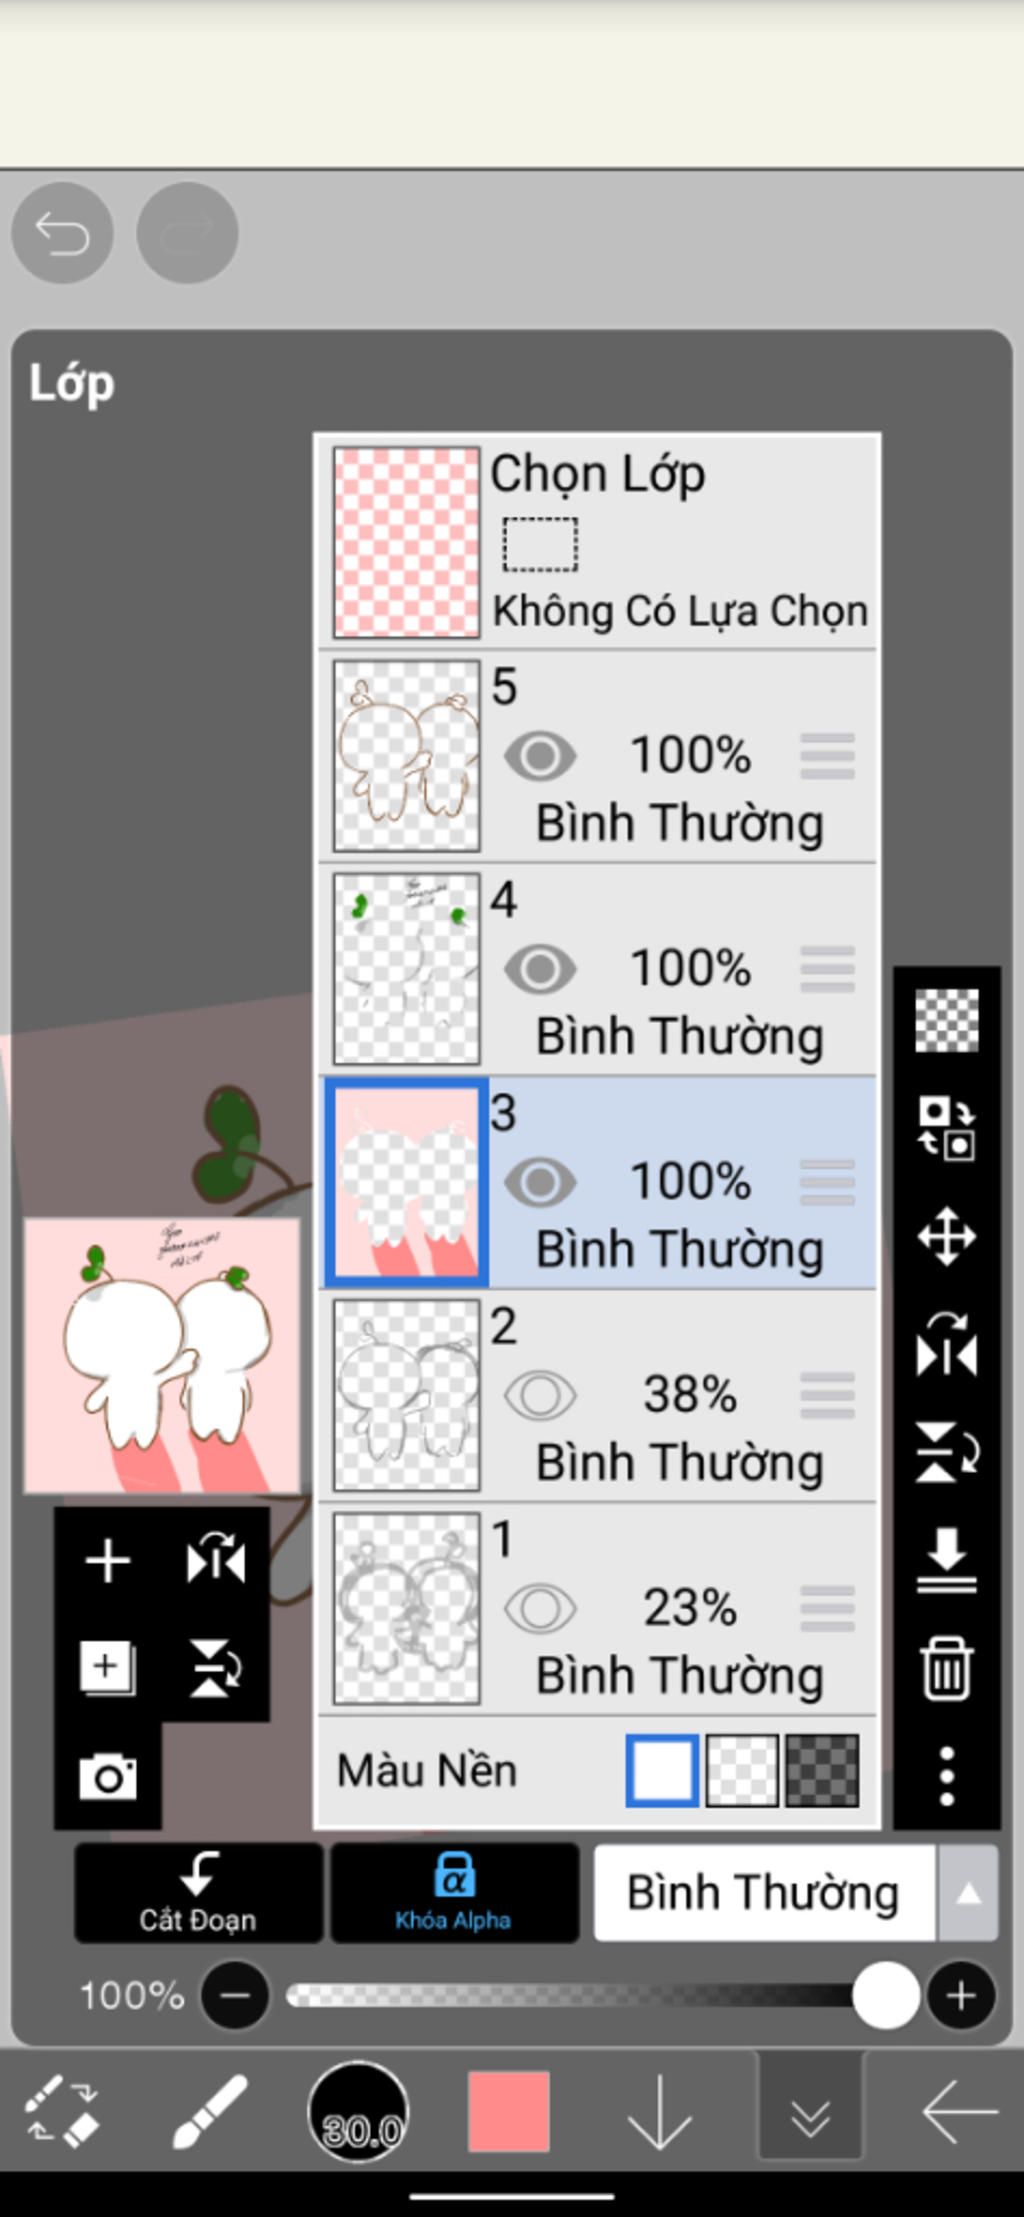Click the merge down arrow icon
1024x2217 pixels.
(x=946, y=1559)
